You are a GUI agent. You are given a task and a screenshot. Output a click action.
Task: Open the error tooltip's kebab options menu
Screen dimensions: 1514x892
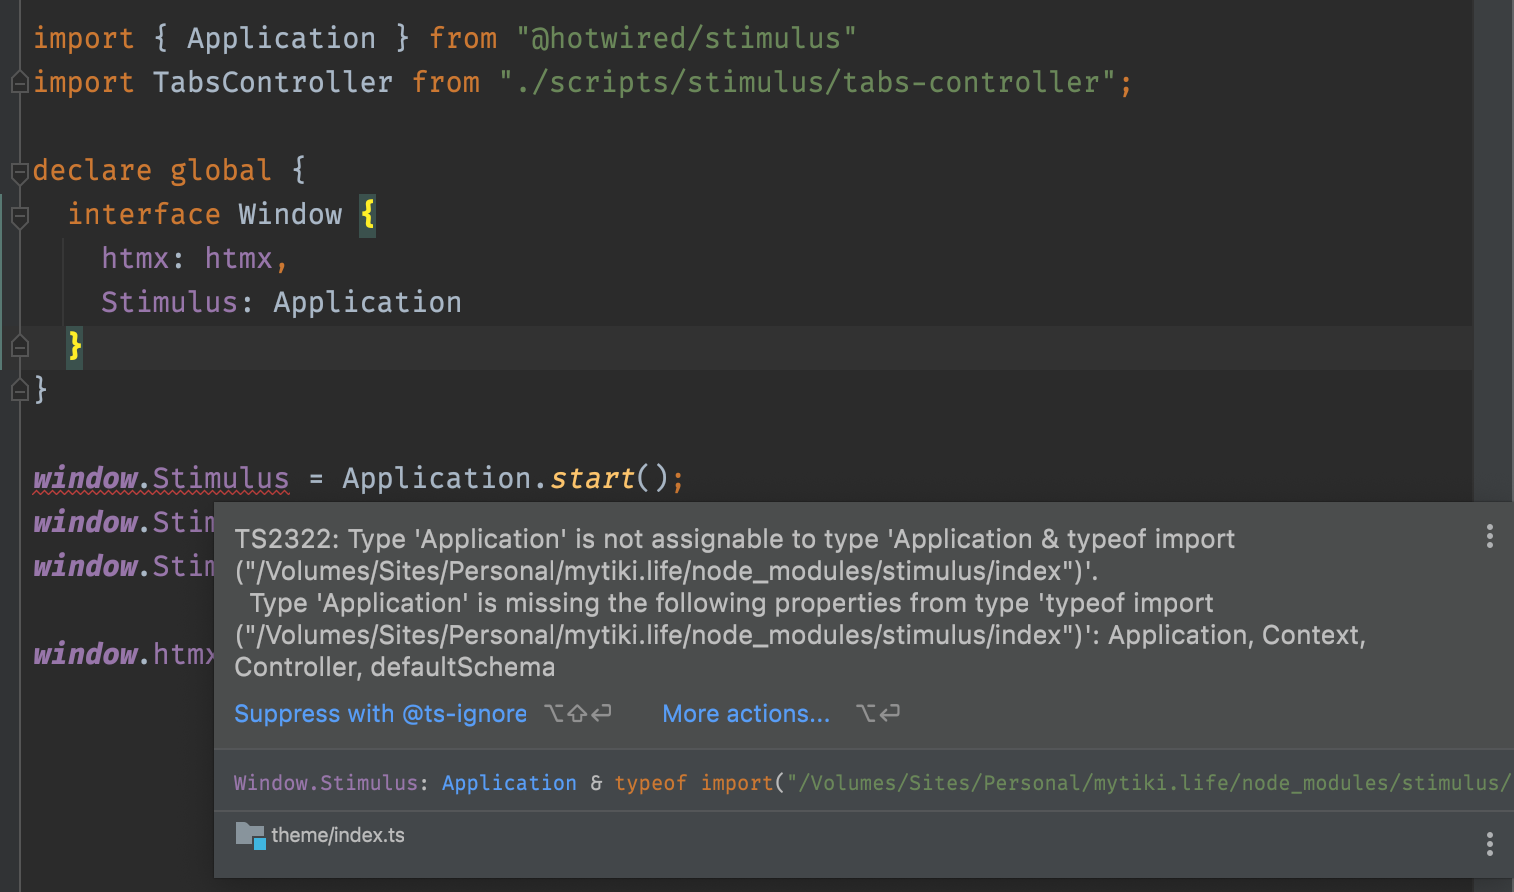pos(1489,537)
